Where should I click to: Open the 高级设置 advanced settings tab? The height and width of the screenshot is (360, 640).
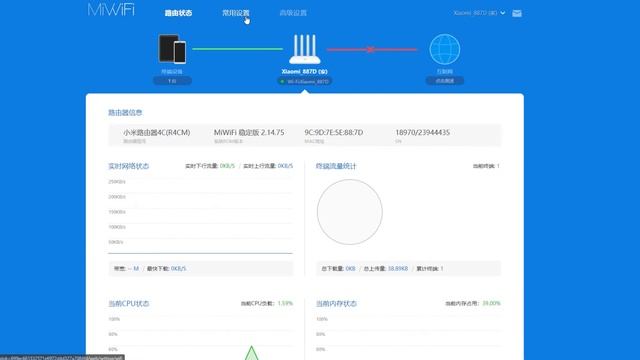293,13
